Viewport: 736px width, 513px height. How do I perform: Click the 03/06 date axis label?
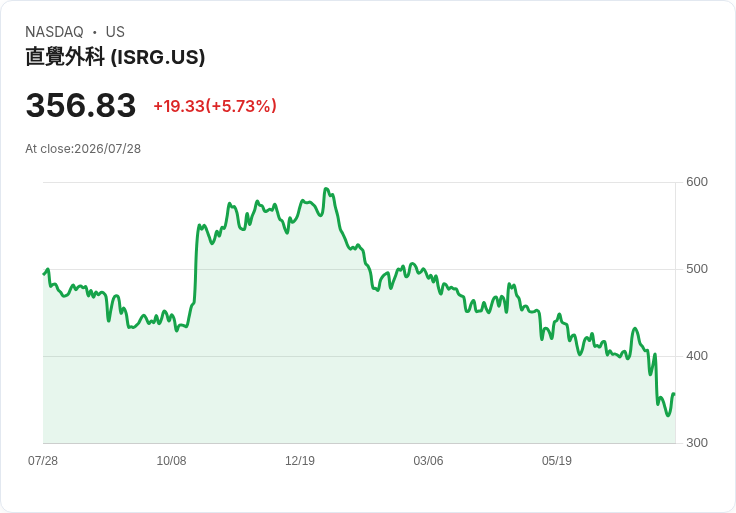click(x=428, y=460)
